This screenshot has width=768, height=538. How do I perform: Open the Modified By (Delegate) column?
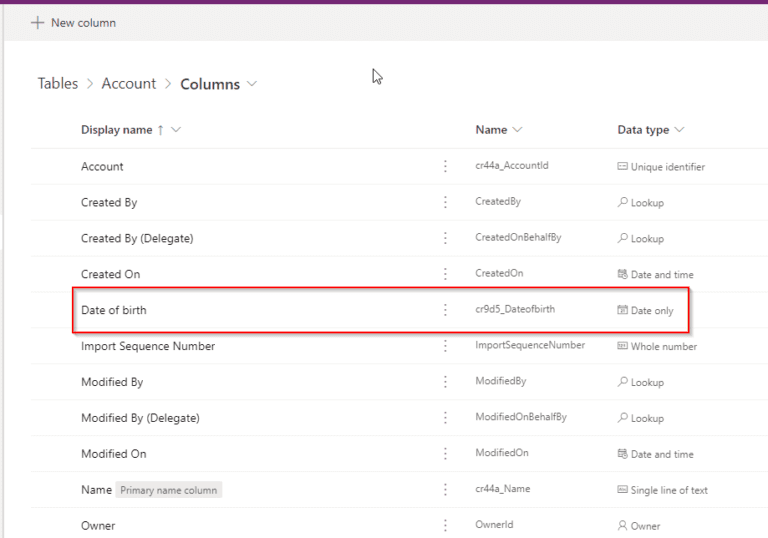pyautogui.click(x=140, y=418)
